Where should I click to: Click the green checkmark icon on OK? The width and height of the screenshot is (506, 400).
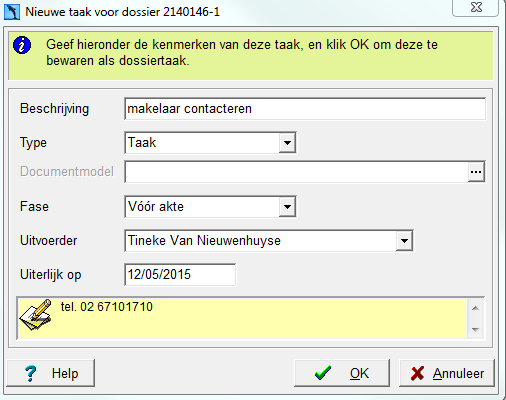(323, 373)
